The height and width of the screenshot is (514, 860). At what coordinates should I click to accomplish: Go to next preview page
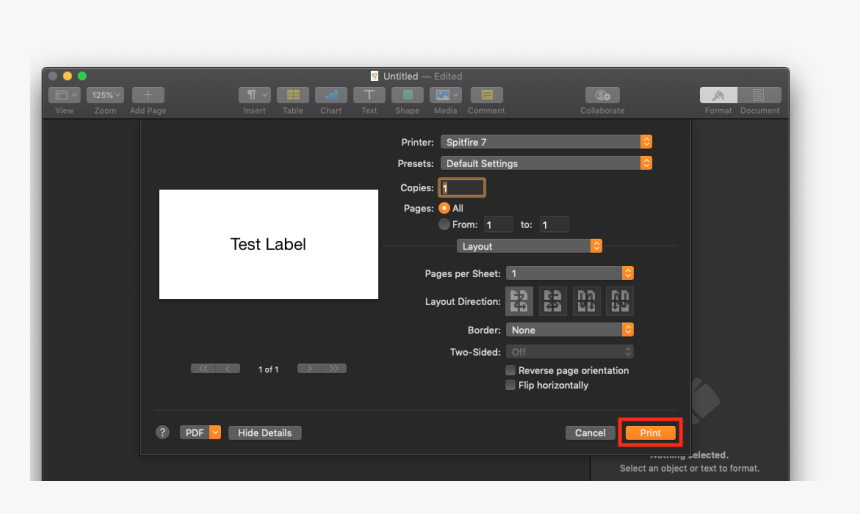click(309, 369)
